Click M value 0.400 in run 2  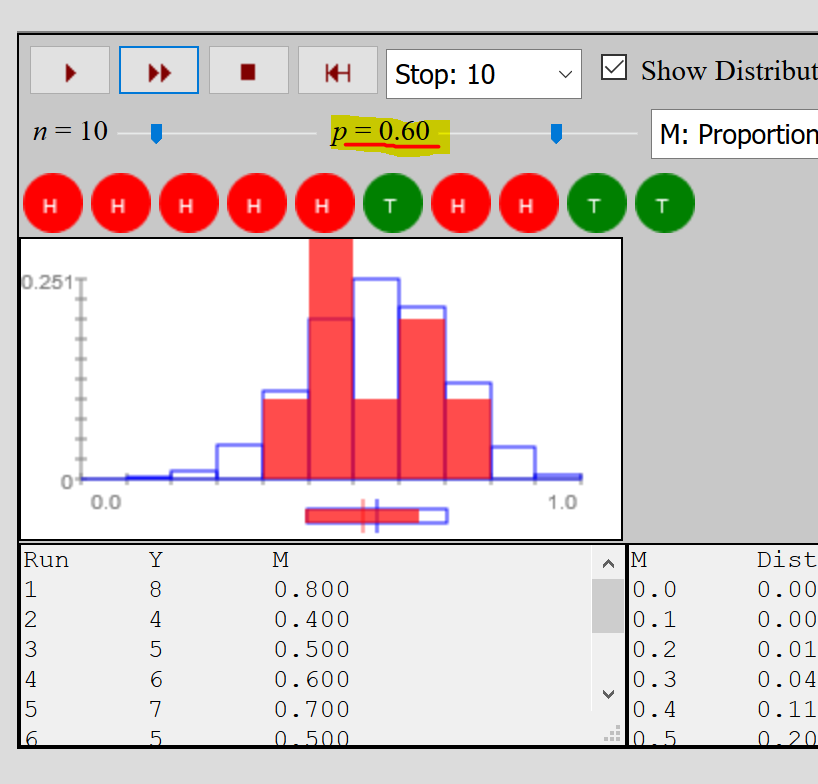click(x=312, y=620)
